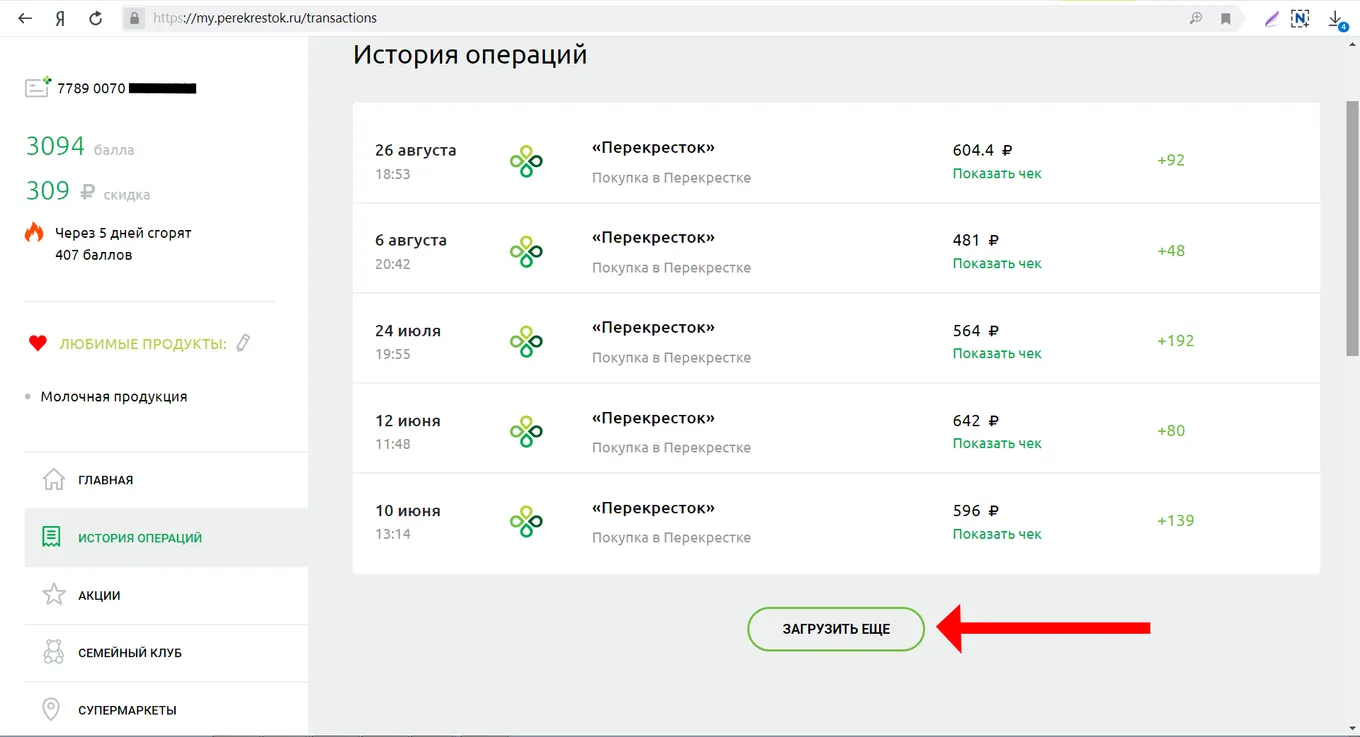Click the house icon for Главная

click(54, 479)
